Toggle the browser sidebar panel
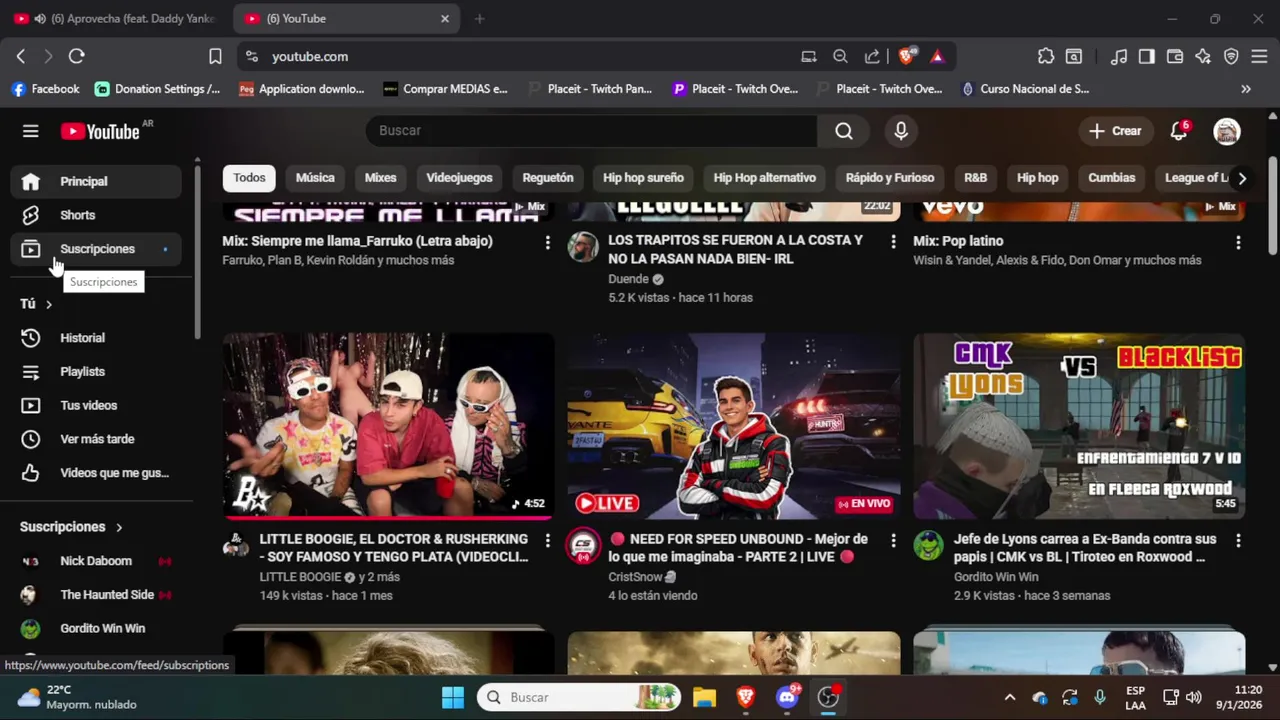Viewport: 1280px width, 720px height. tap(1147, 57)
